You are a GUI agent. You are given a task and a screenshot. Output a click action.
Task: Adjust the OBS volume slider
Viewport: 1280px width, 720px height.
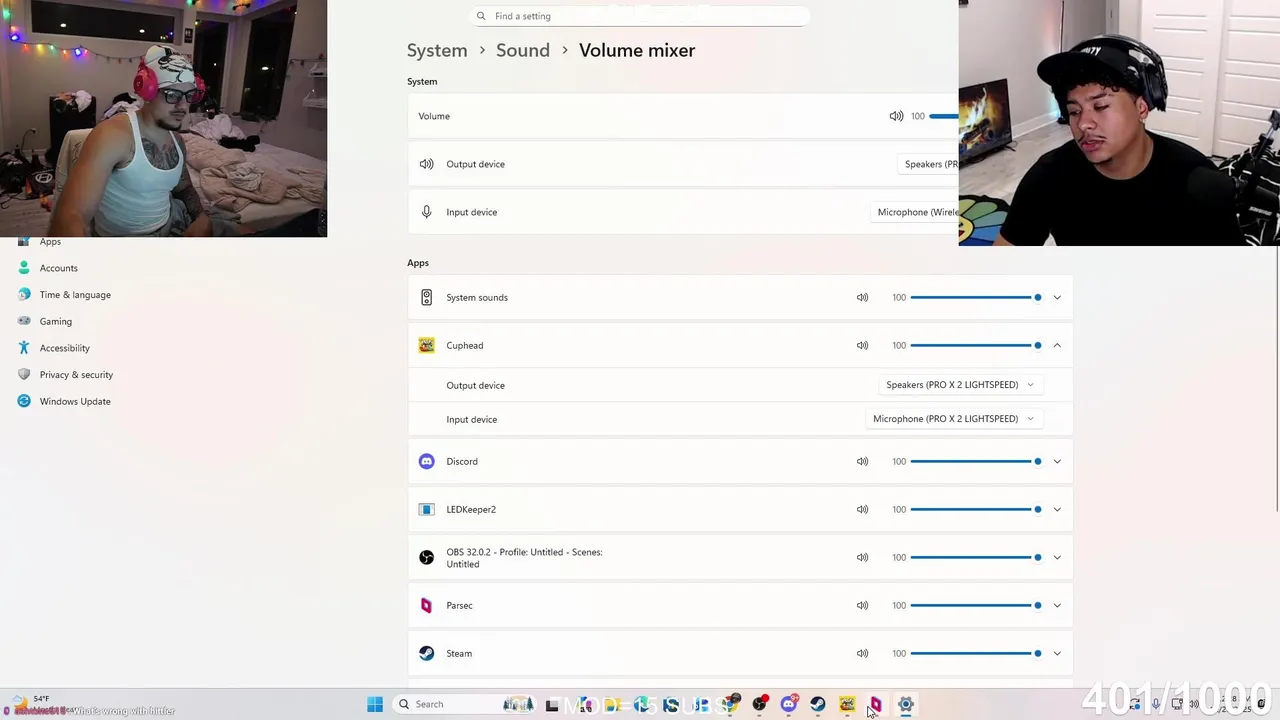[976, 557]
